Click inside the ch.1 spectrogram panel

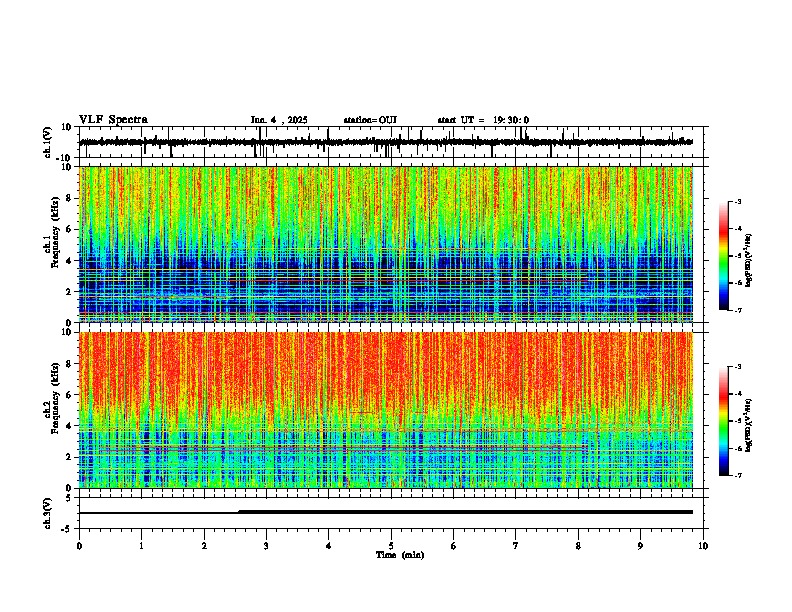tap(386, 244)
